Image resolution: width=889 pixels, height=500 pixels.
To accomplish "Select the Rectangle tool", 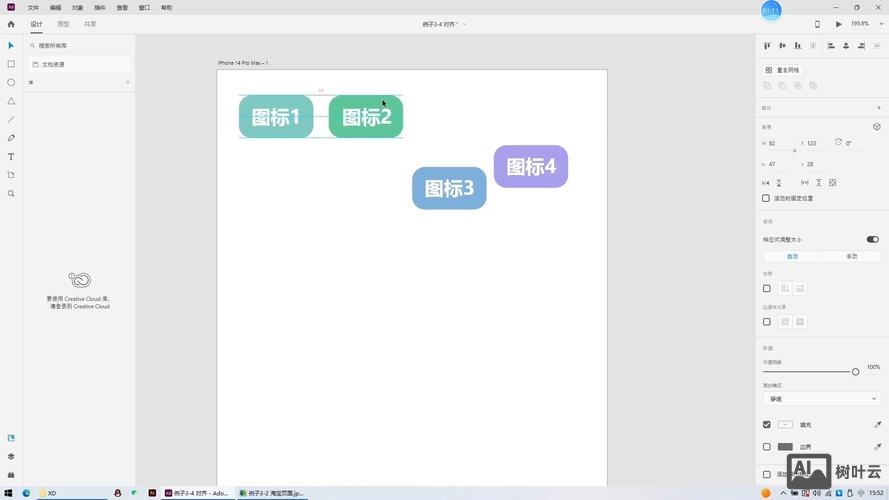I will coord(11,64).
